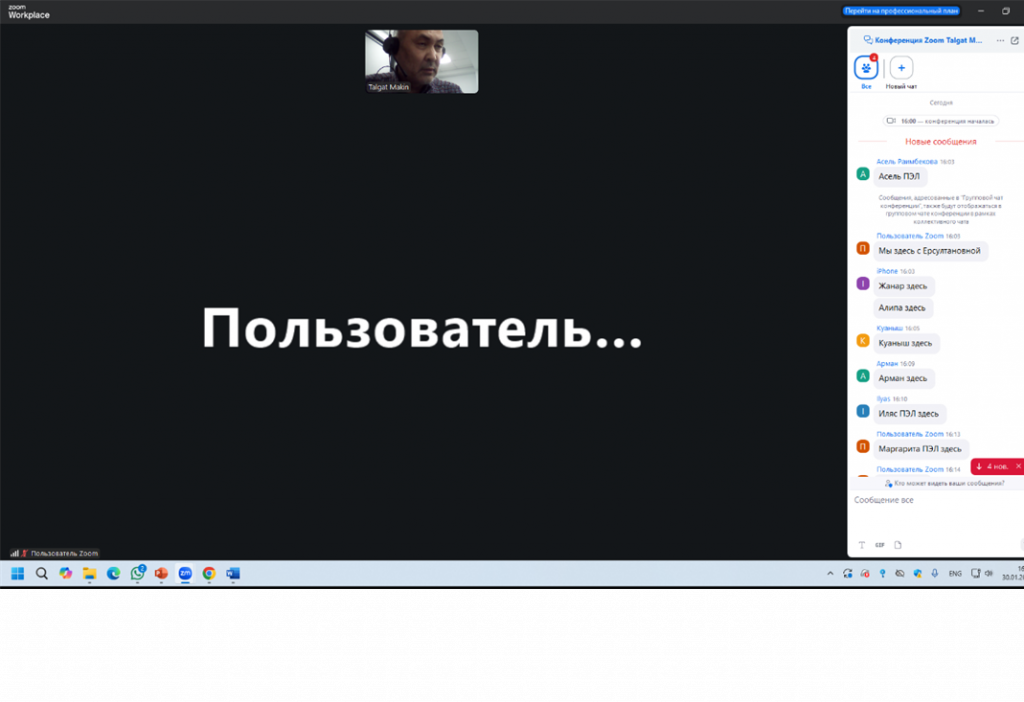Image resolution: width=1024 pixels, height=702 pixels.
Task: Pop out the chat panel window
Action: click(x=1015, y=41)
